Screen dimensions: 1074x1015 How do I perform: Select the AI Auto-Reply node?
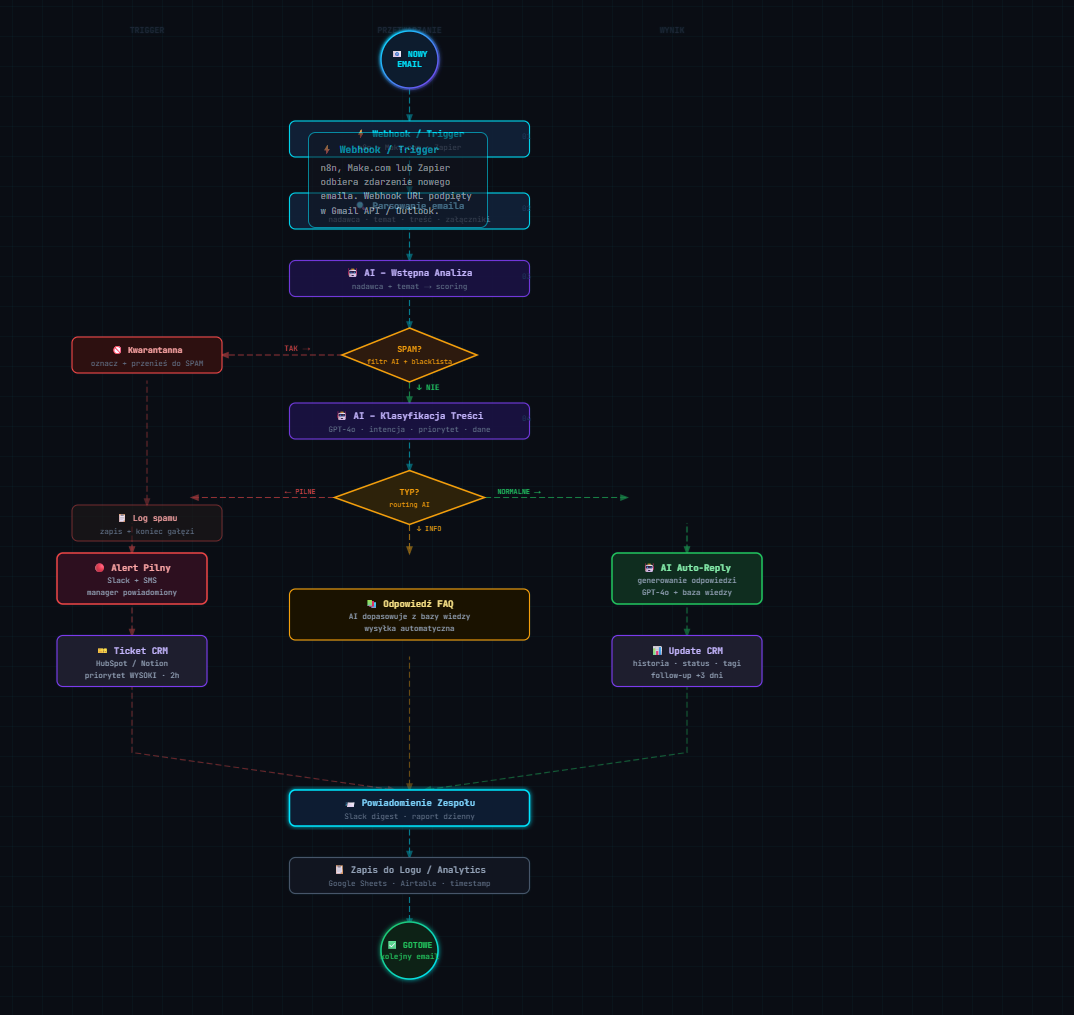(687, 579)
